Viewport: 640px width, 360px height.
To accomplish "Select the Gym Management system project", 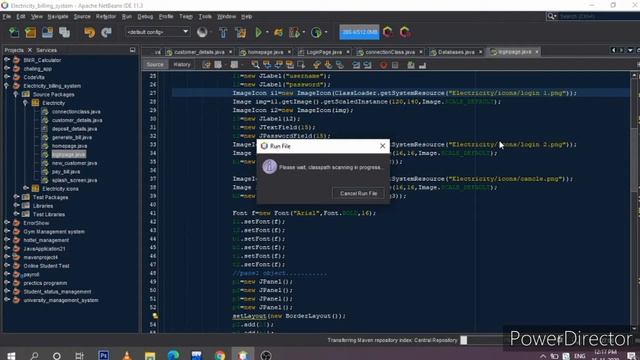I will (x=54, y=231).
